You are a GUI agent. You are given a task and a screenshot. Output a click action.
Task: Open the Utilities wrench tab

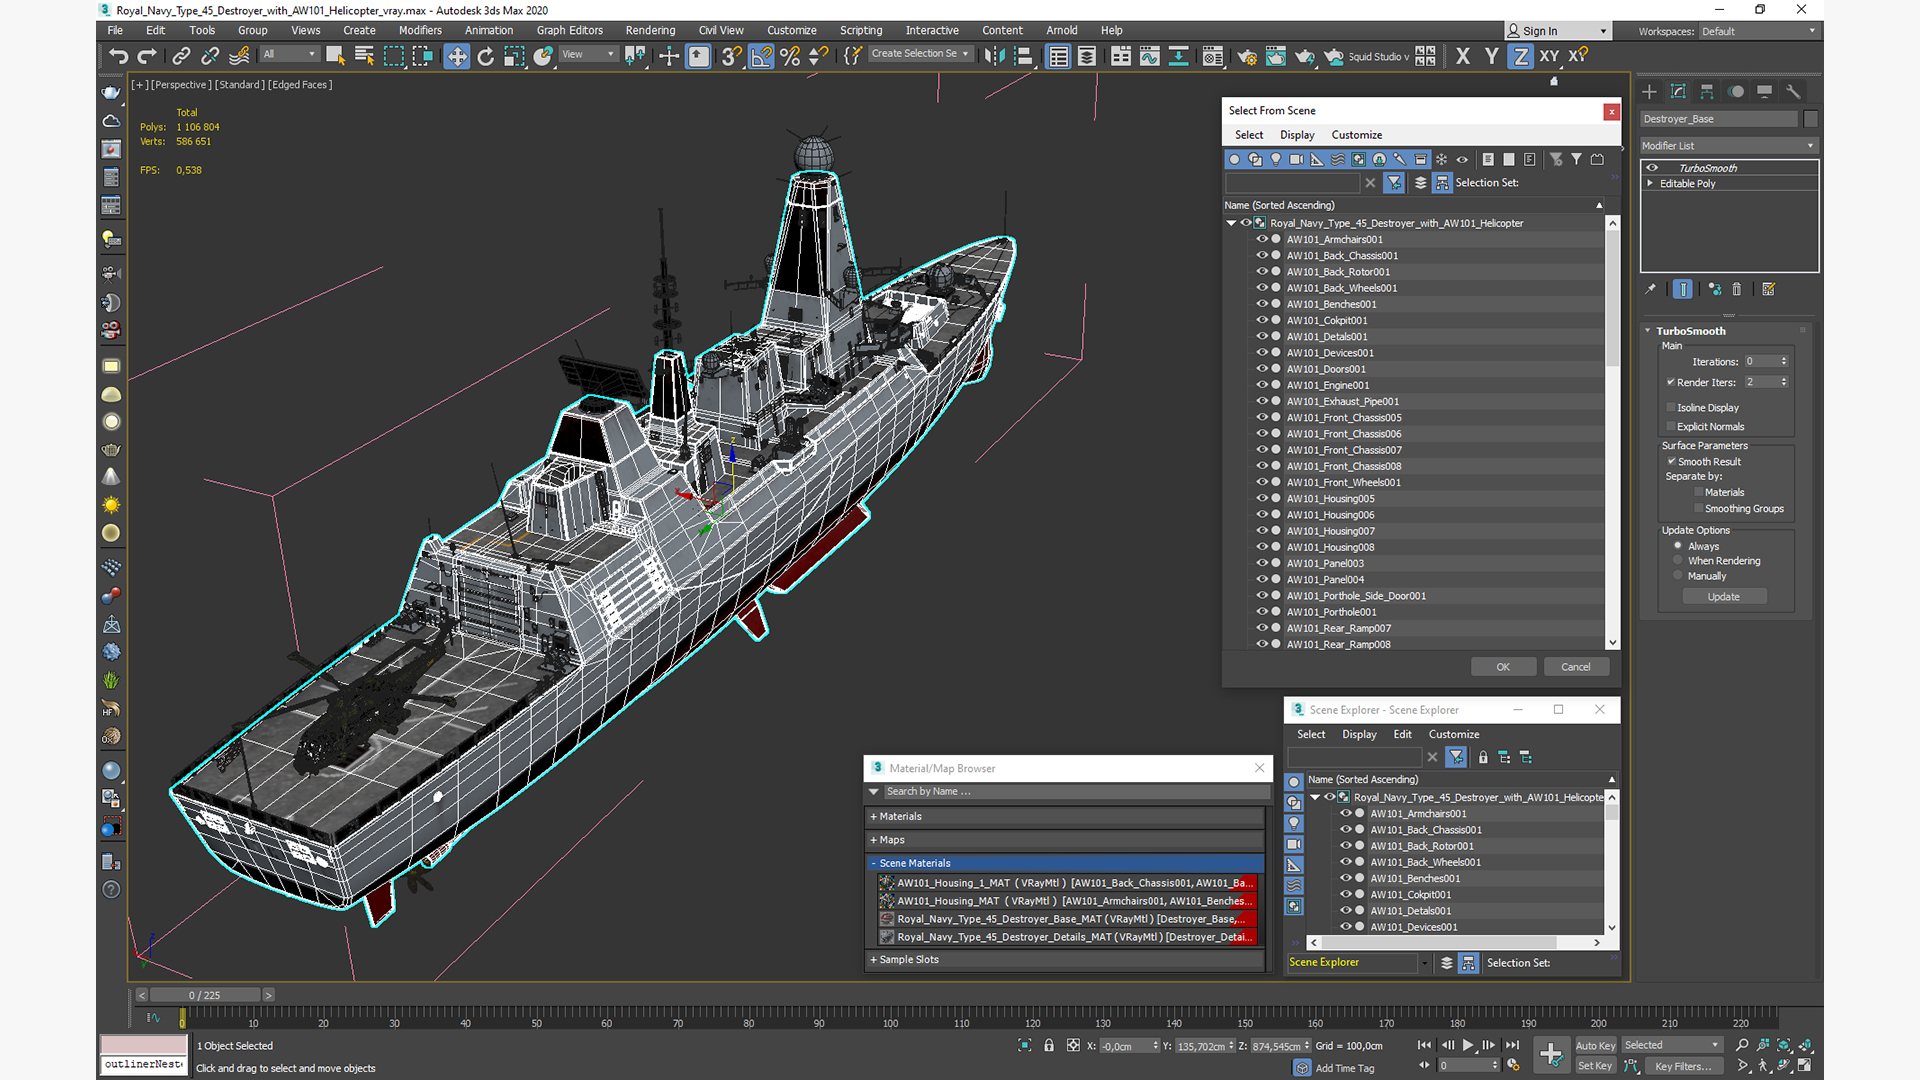tap(1793, 91)
